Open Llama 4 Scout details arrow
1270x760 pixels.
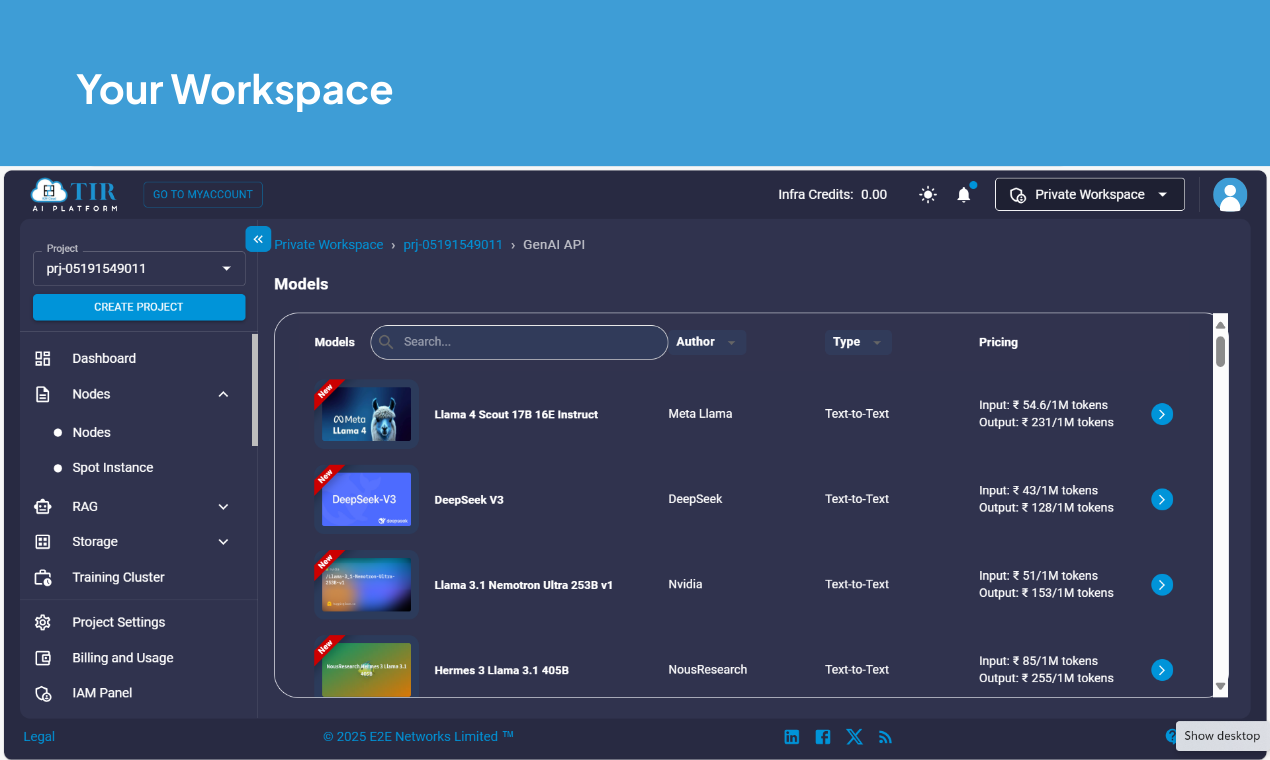1161,414
